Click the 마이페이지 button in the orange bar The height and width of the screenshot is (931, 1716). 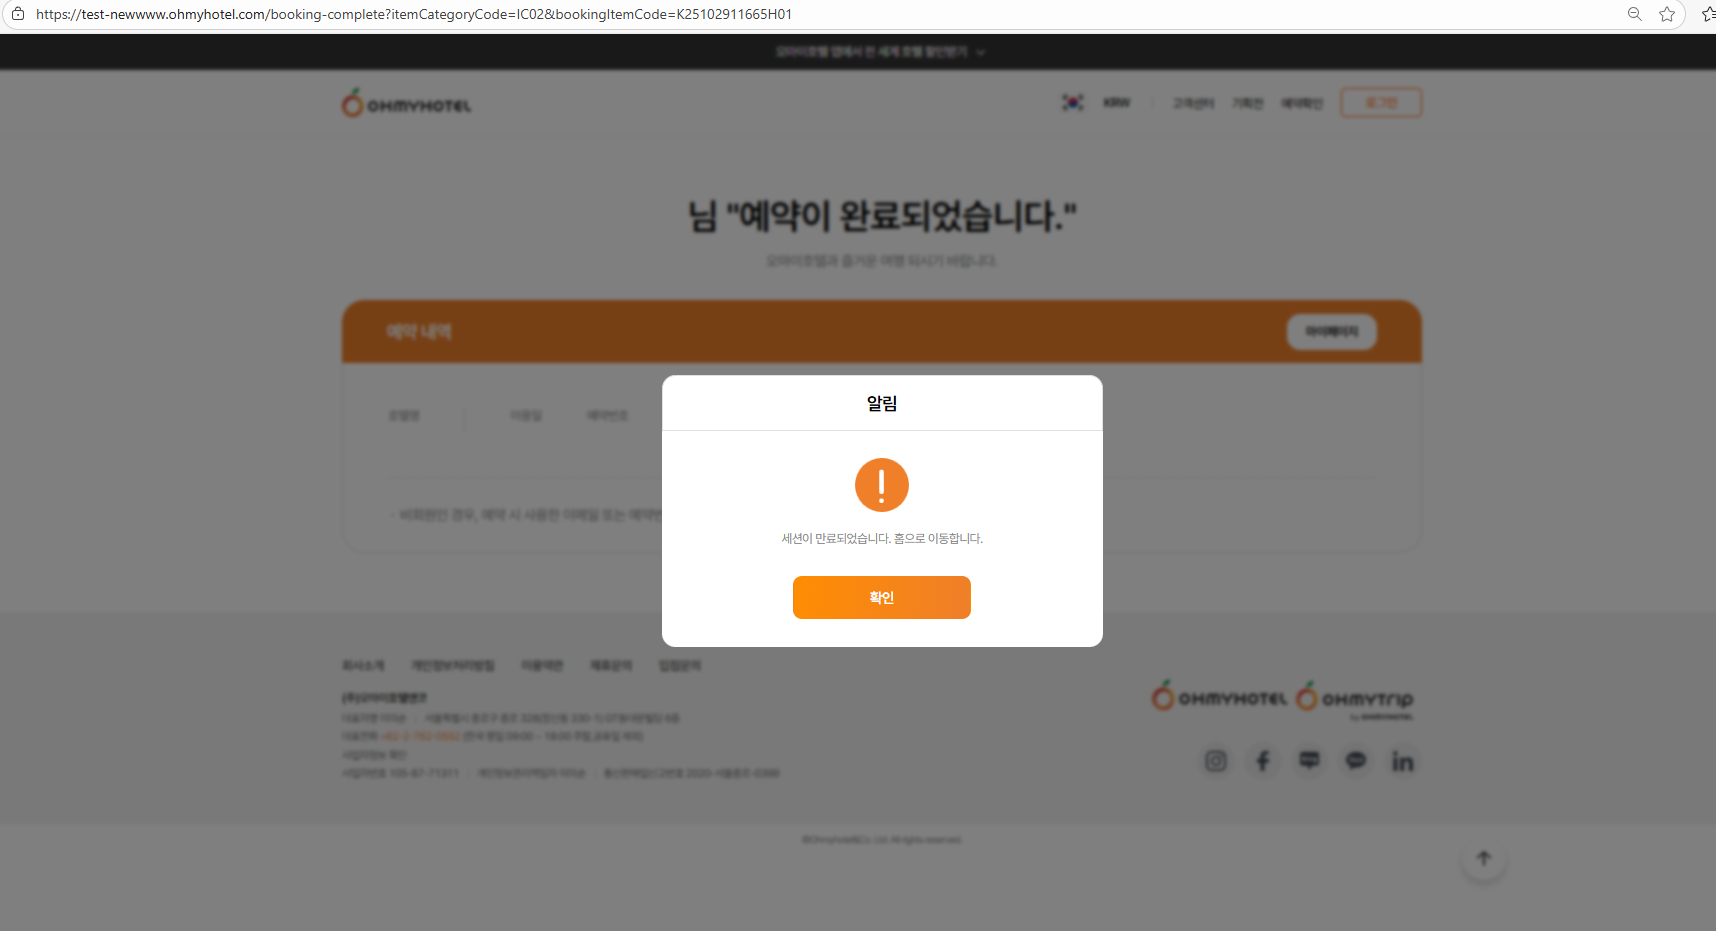tap(1332, 331)
